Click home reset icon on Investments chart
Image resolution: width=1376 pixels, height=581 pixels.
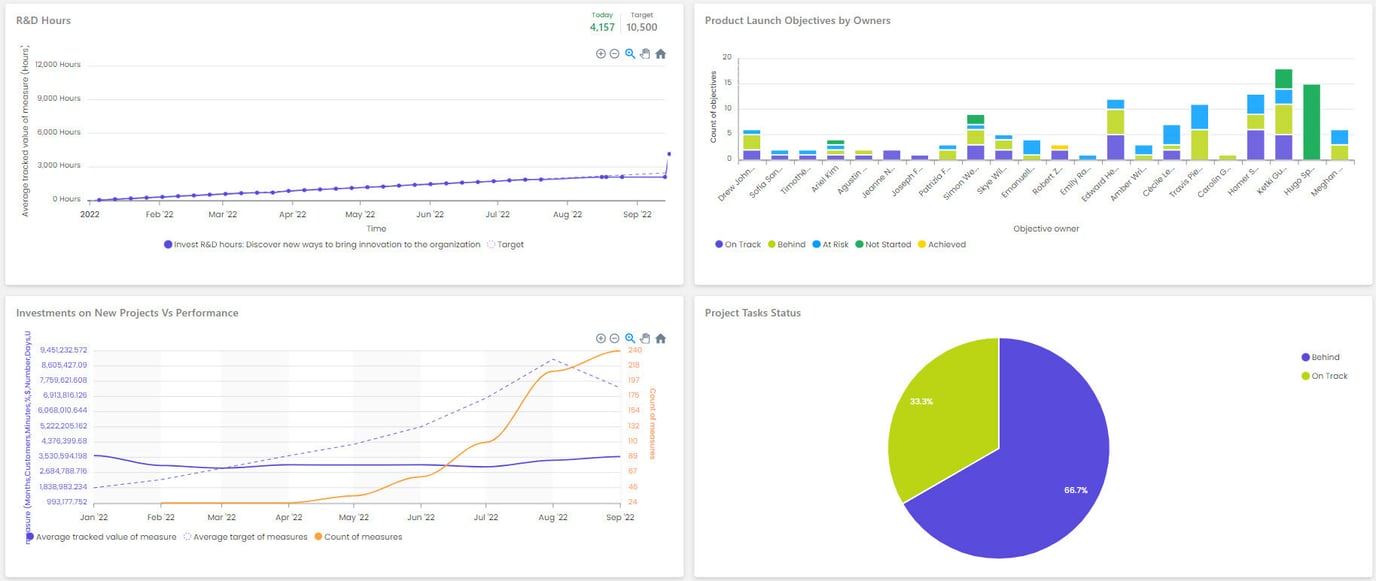[x=660, y=338]
